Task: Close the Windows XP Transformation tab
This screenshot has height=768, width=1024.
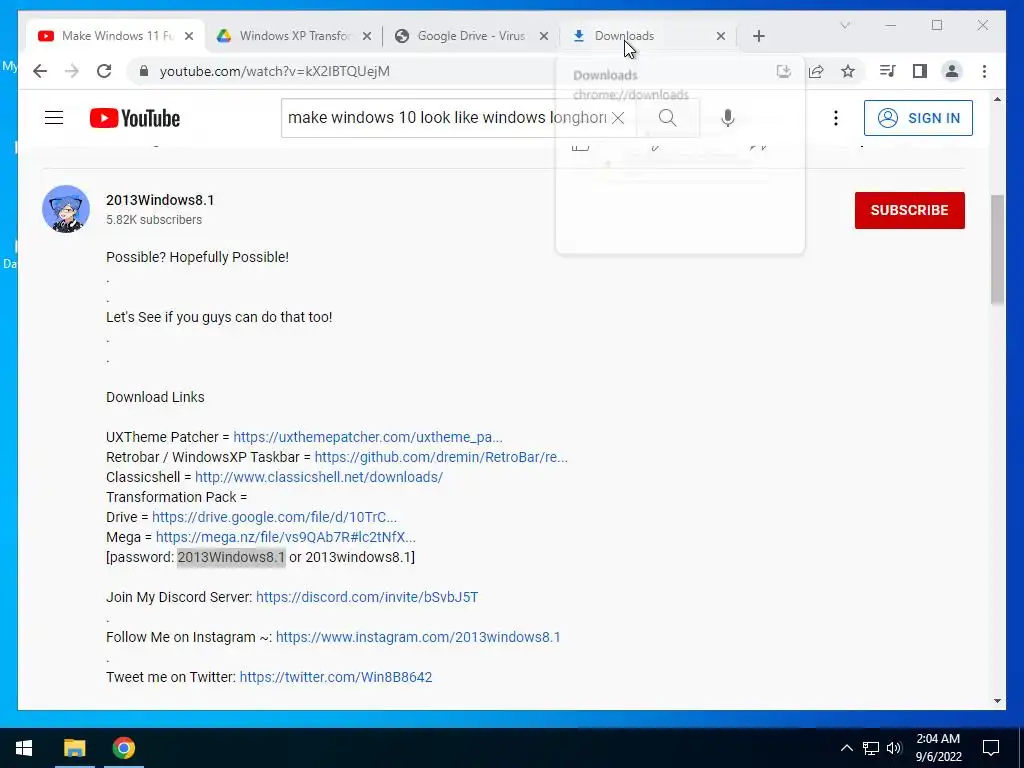Action: tap(367, 36)
